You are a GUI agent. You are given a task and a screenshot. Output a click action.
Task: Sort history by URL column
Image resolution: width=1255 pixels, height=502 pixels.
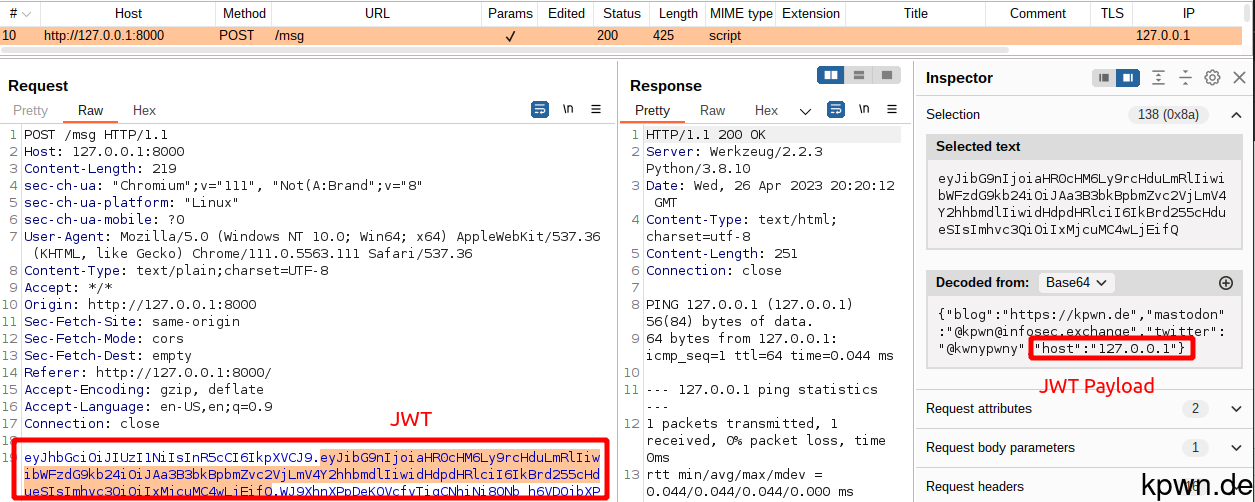pos(377,13)
